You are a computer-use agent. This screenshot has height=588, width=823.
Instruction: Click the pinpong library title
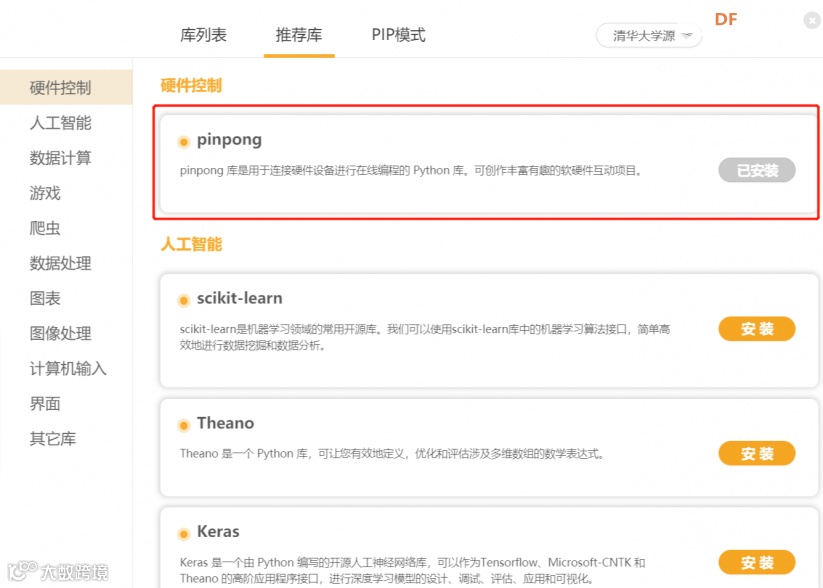pyautogui.click(x=229, y=140)
